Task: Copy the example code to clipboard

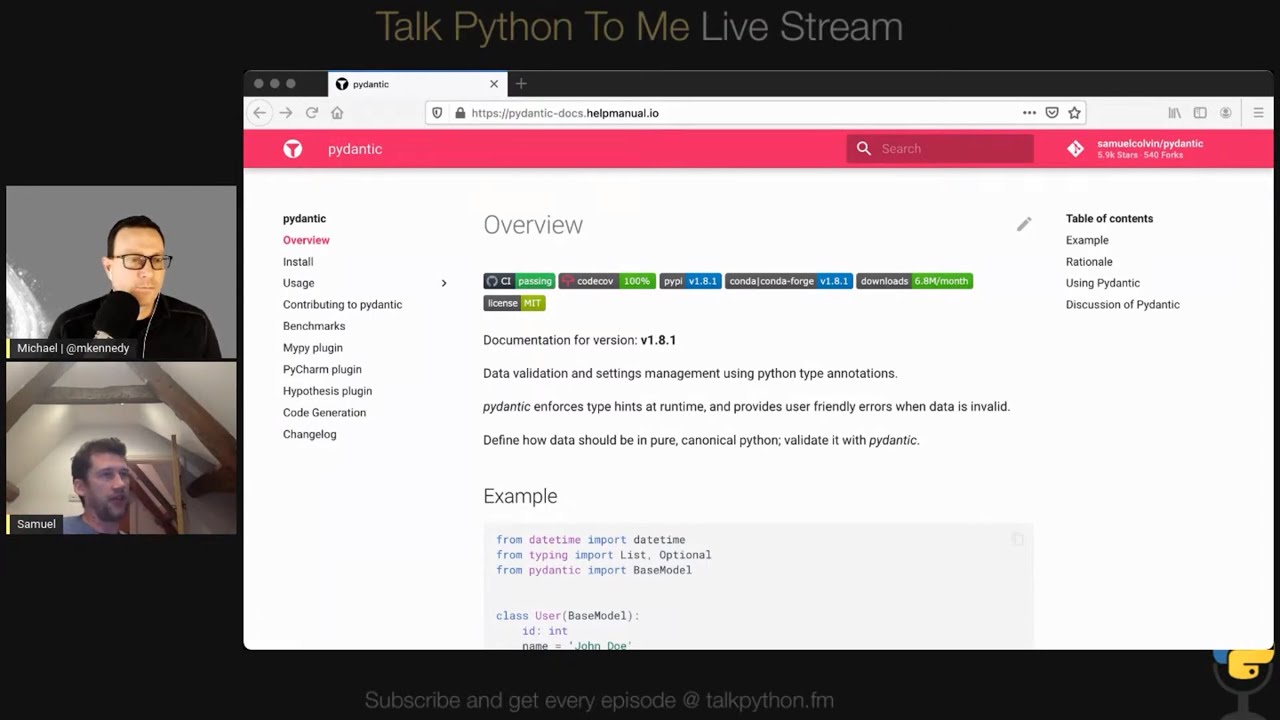Action: pos(1017,540)
